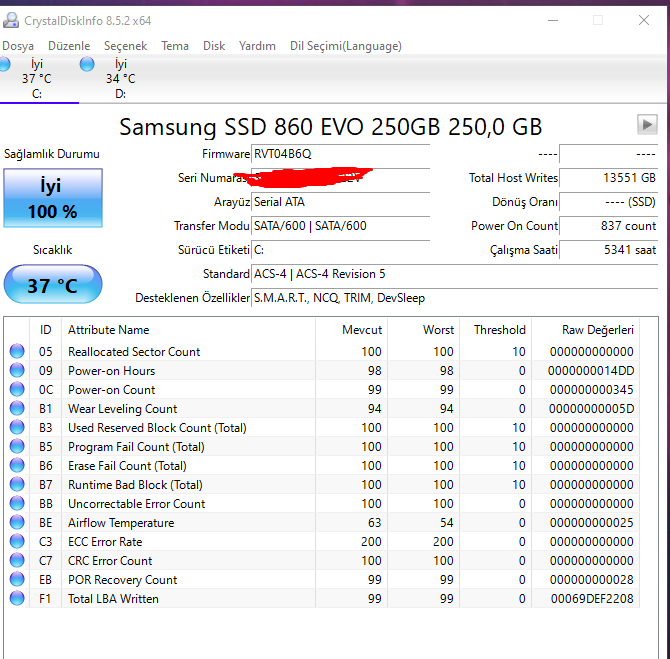
Task: Open the Disk menu
Action: click(x=214, y=46)
